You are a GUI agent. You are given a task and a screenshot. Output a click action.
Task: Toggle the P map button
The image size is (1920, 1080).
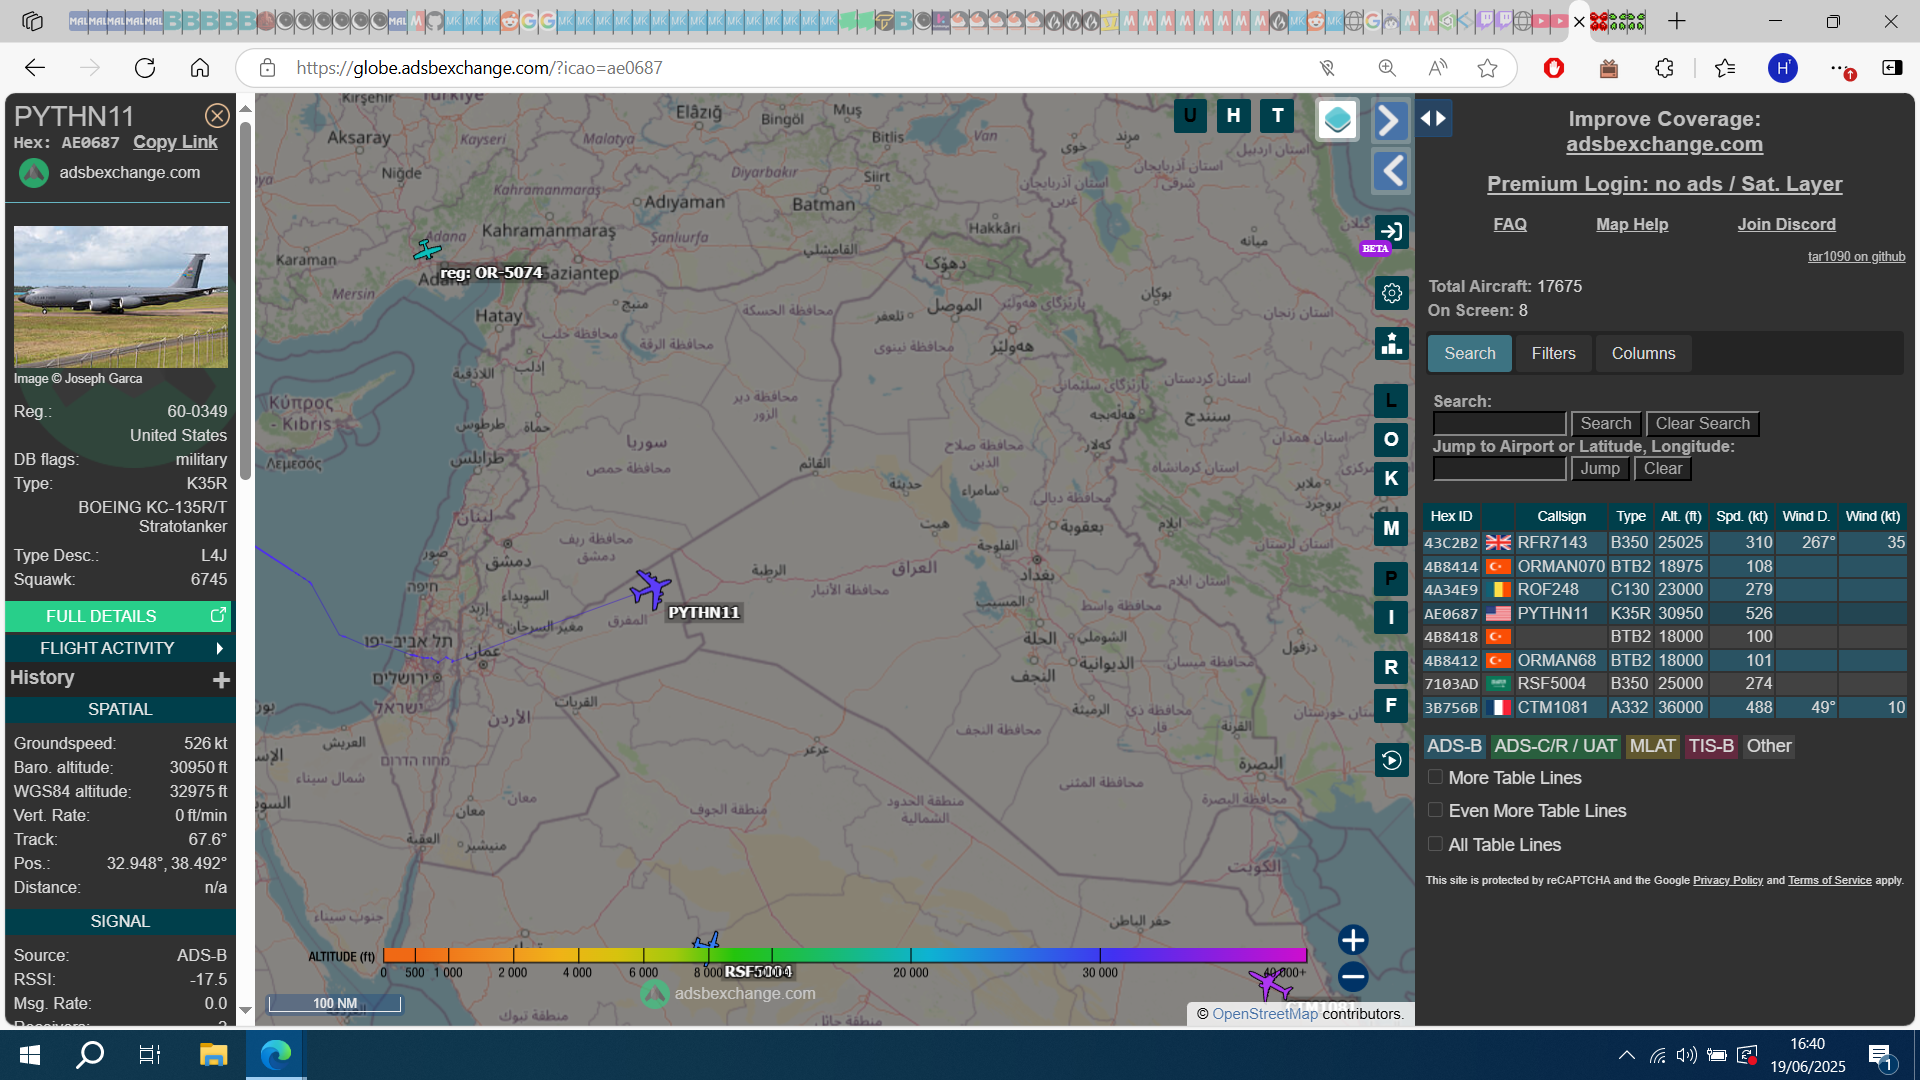coord(1391,579)
